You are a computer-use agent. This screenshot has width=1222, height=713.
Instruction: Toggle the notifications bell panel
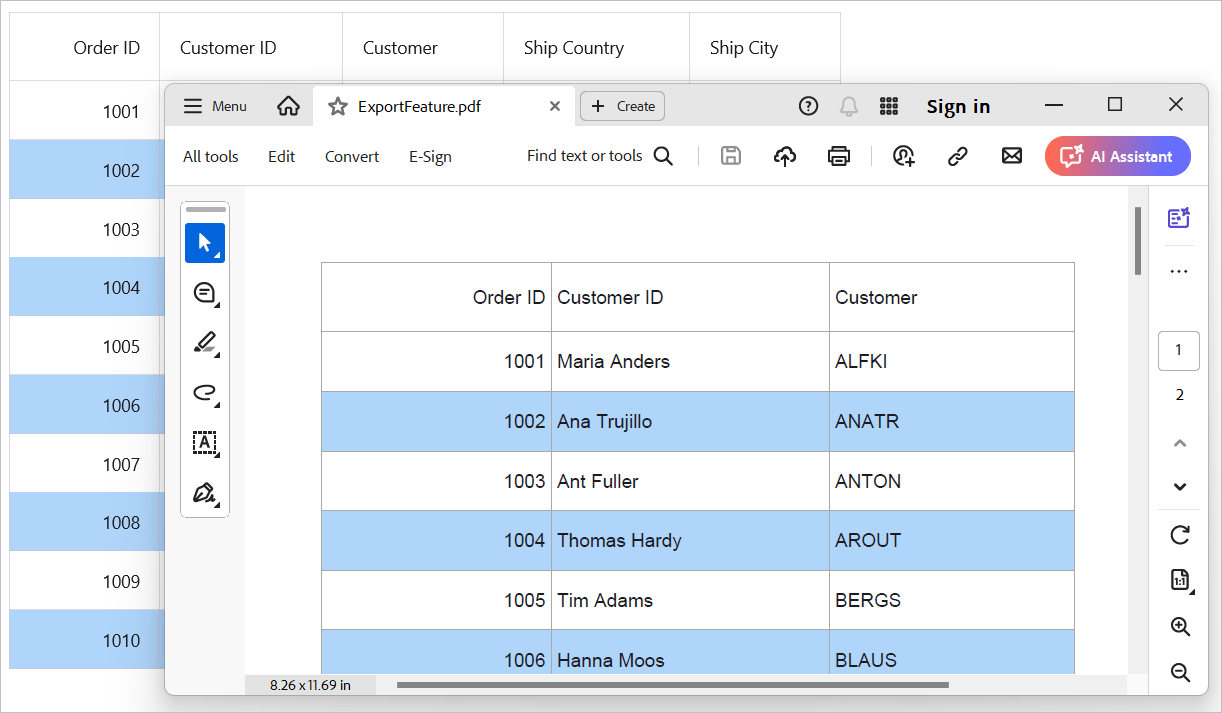(x=848, y=105)
